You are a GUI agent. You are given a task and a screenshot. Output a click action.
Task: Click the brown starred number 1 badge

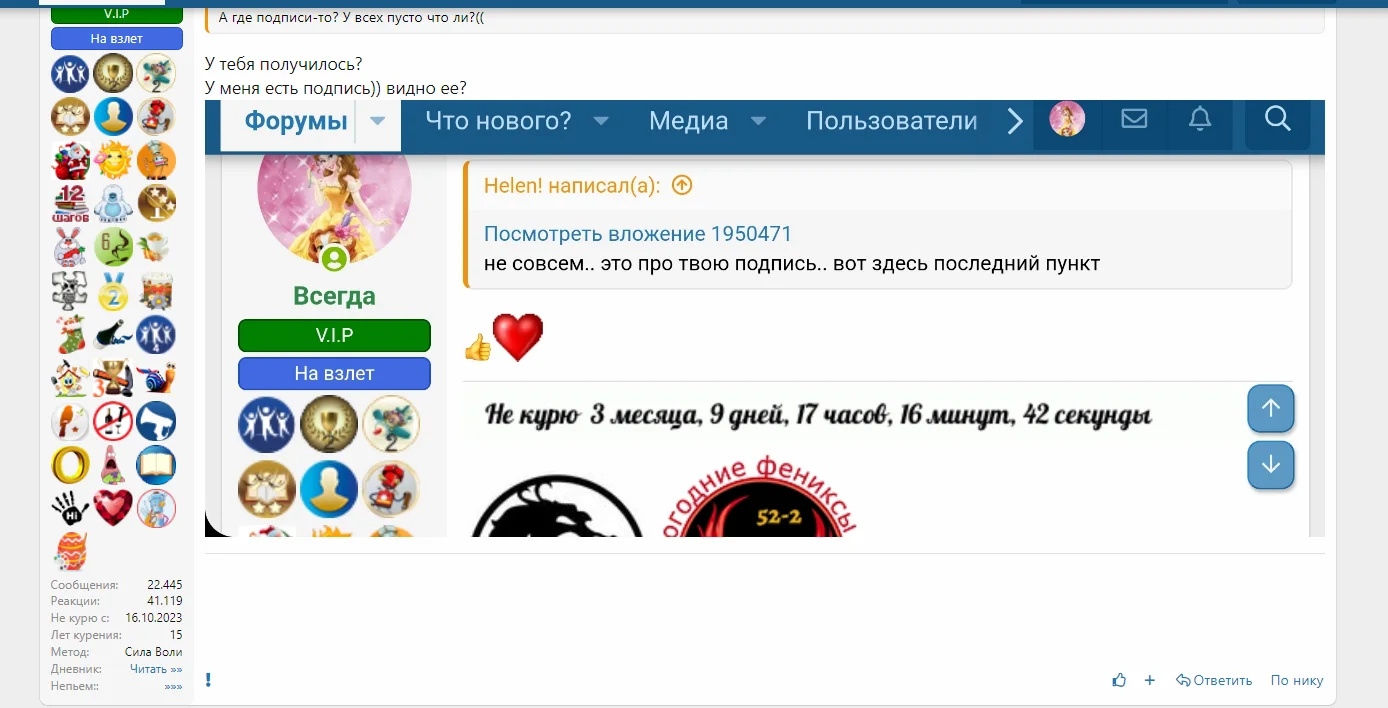coord(156,204)
